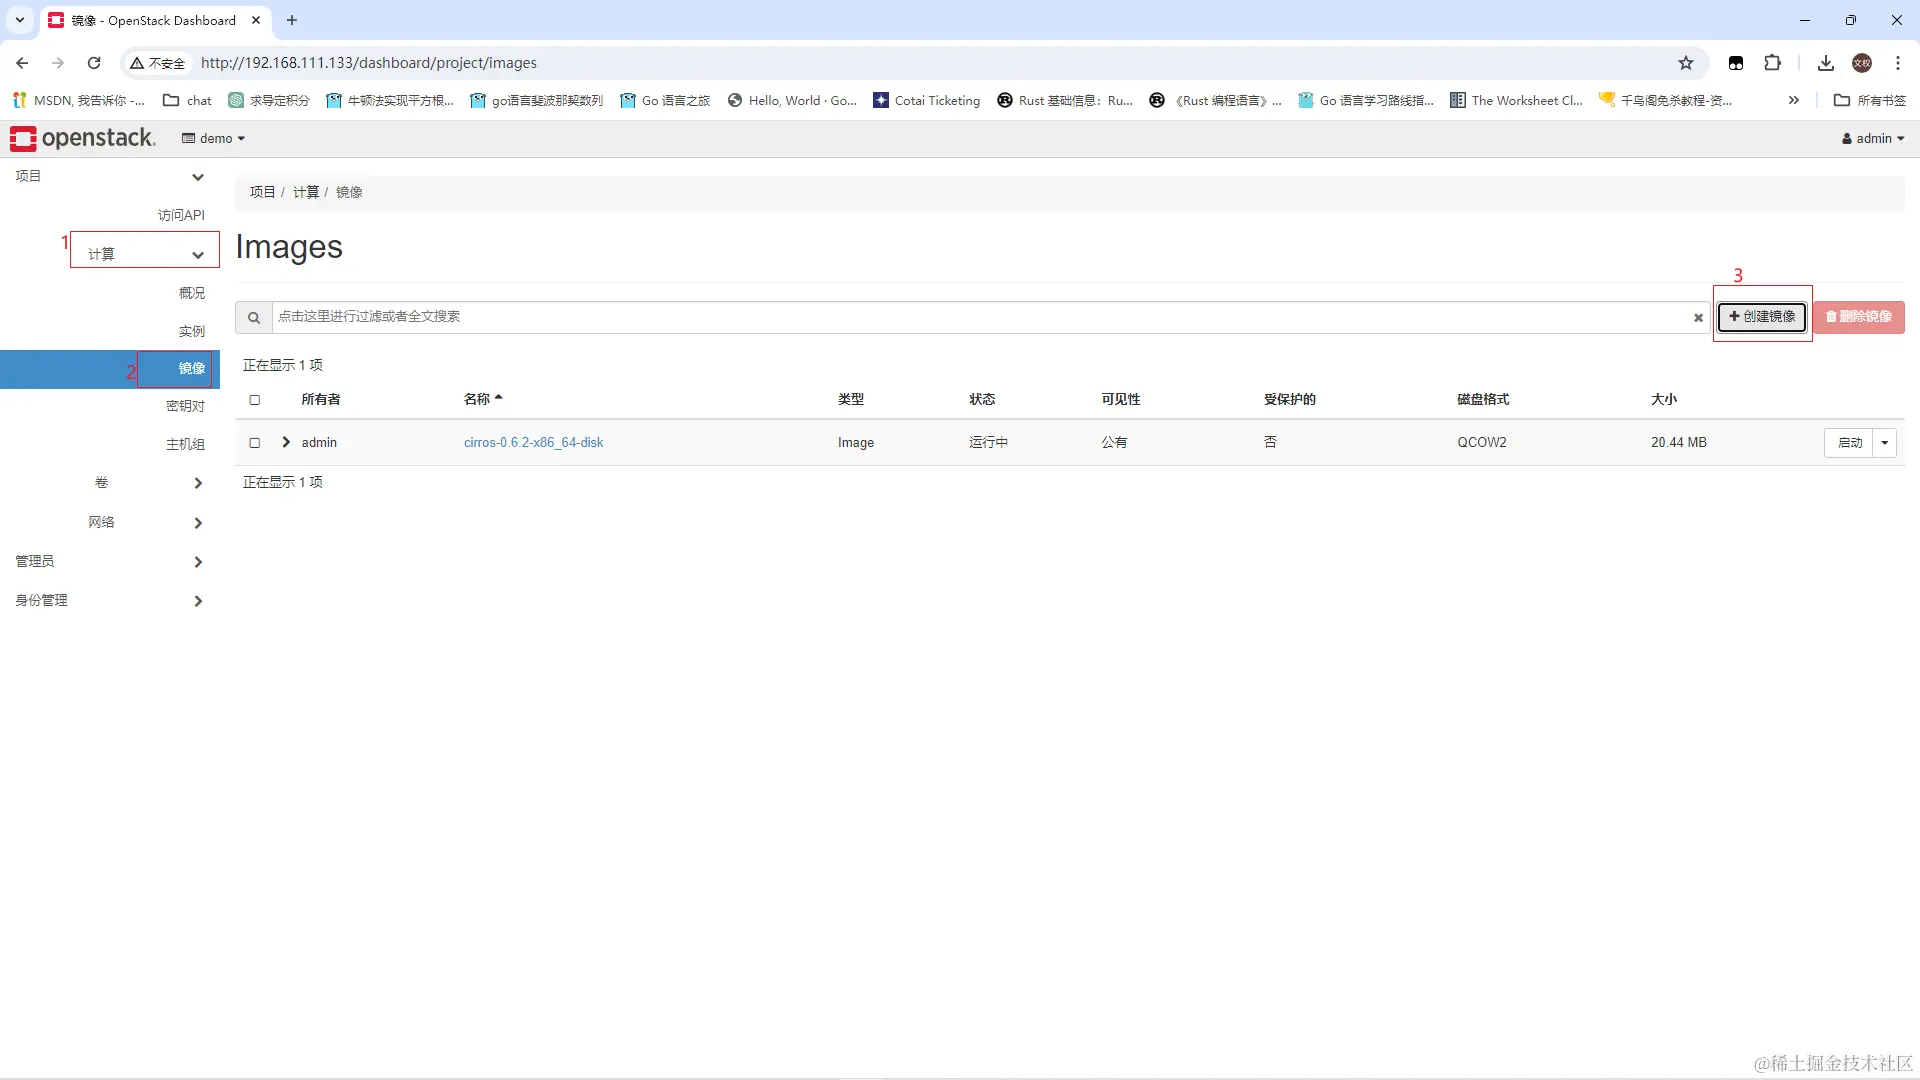Click the 创建镜像 button

click(1761, 317)
